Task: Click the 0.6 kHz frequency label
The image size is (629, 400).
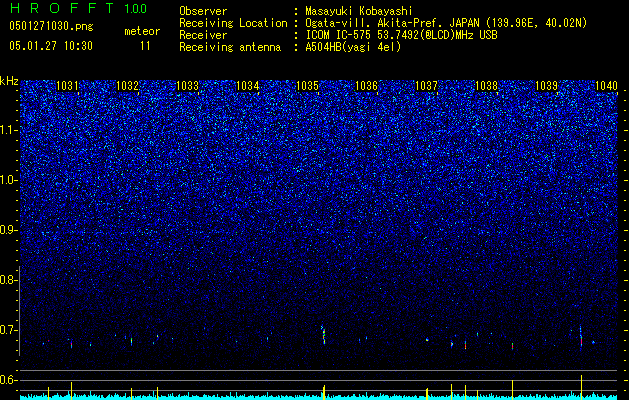Action: point(8,380)
